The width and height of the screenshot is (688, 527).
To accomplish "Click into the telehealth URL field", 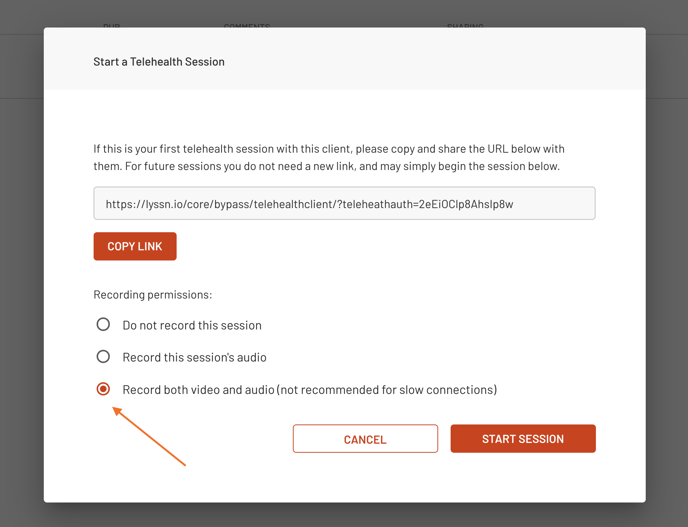I will click(344, 204).
